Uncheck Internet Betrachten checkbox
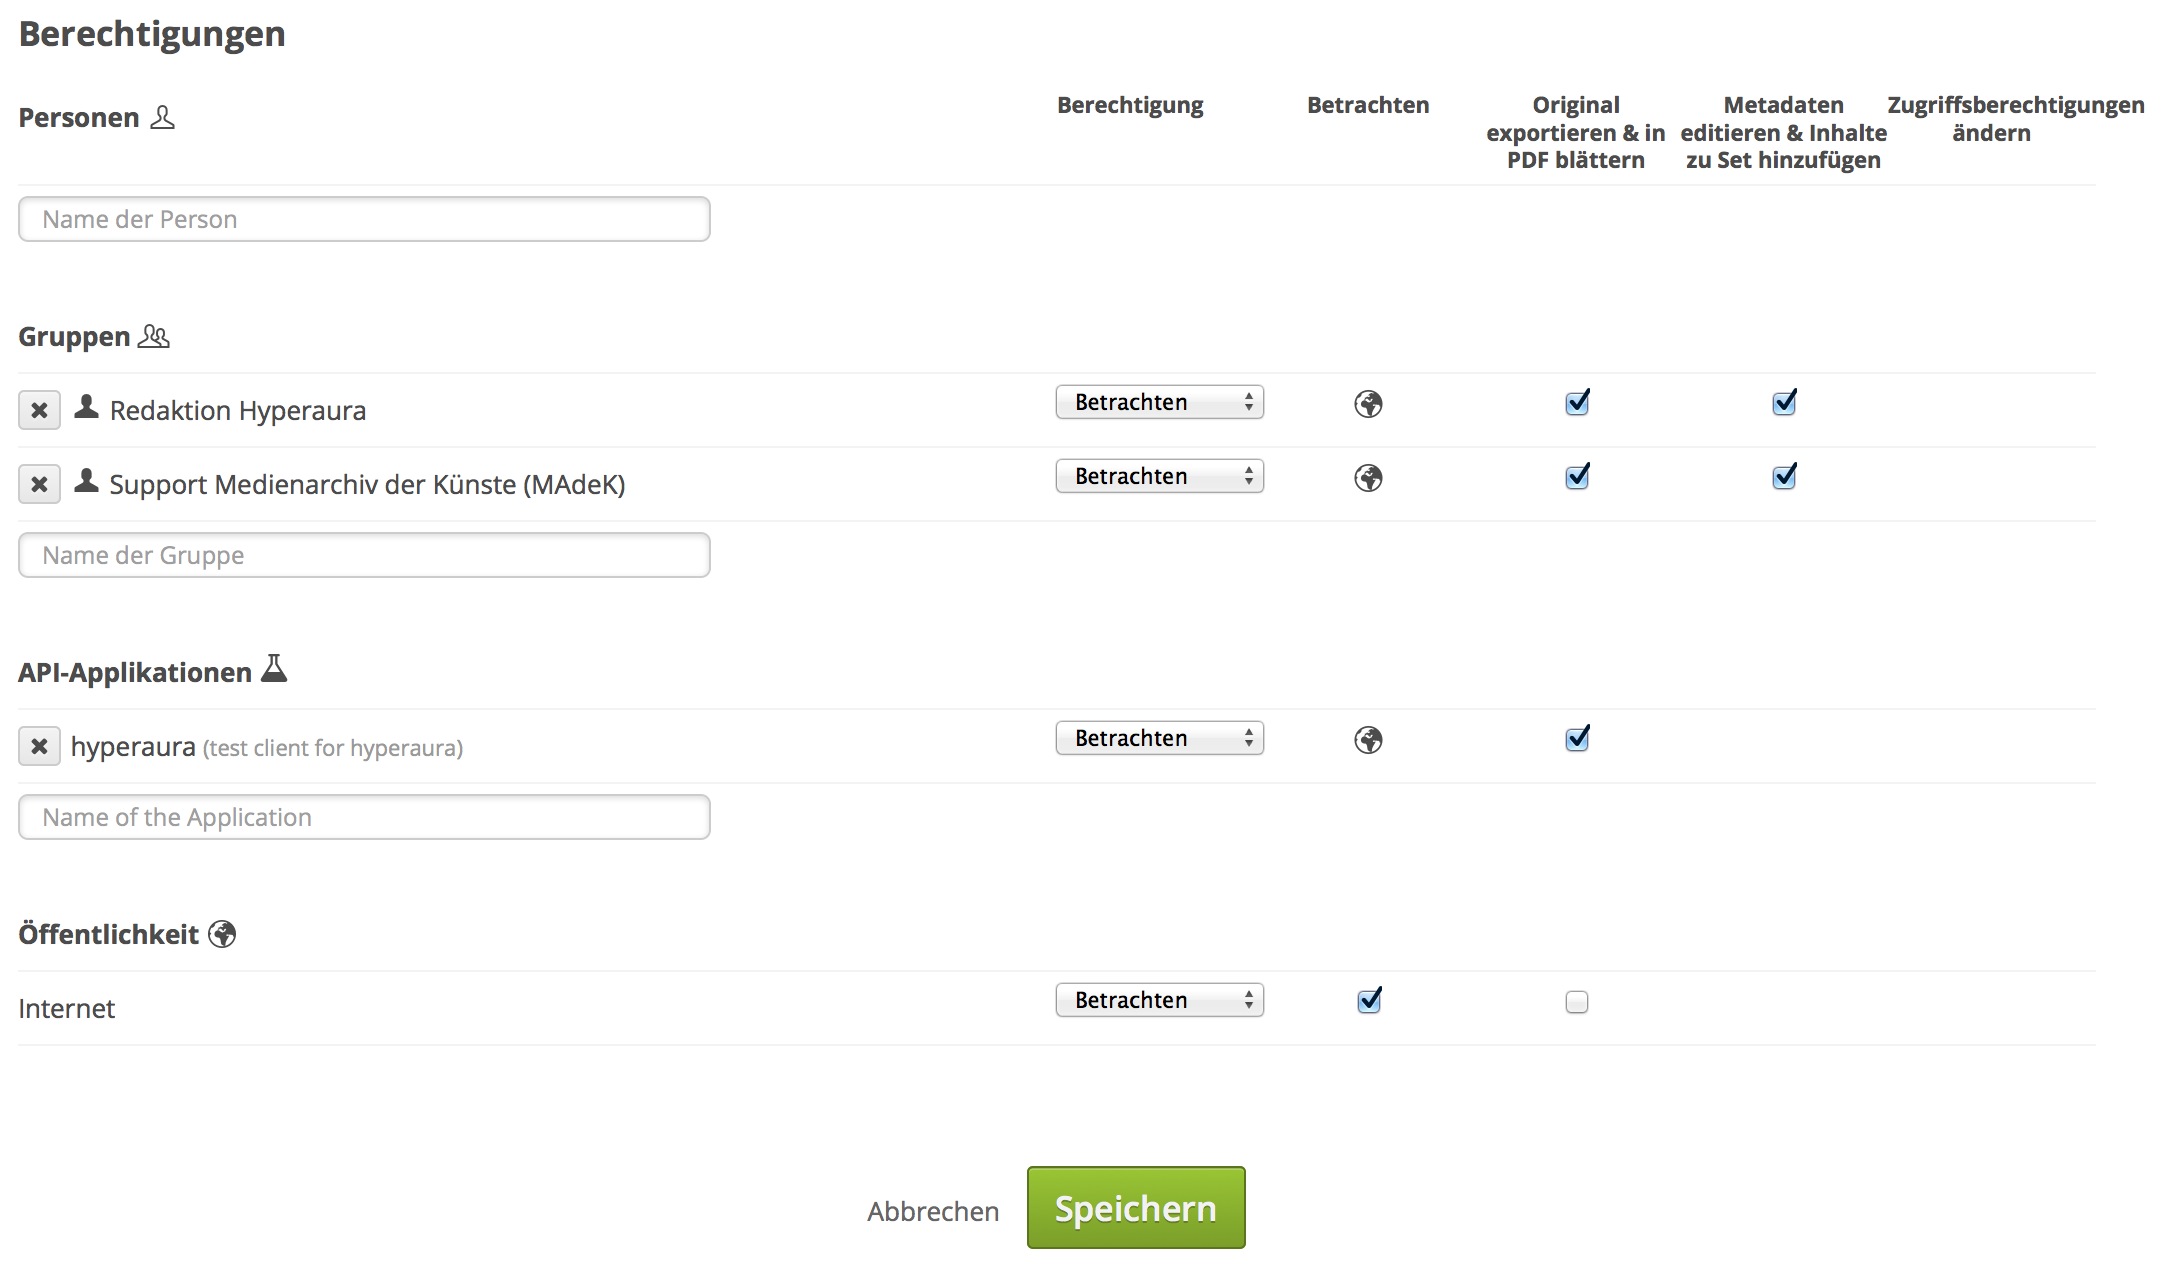Screen dimensions: 2162x1274 tap(1369, 1001)
